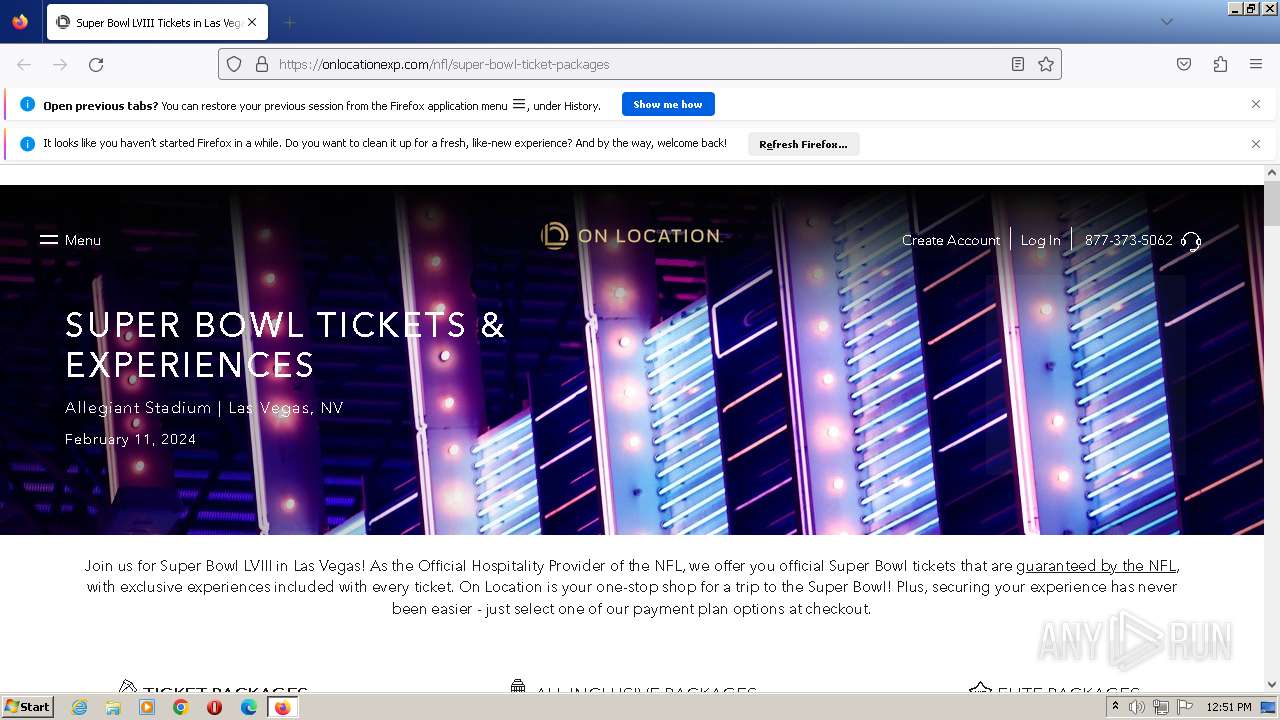Select Firefox taskbar button

[283, 707]
